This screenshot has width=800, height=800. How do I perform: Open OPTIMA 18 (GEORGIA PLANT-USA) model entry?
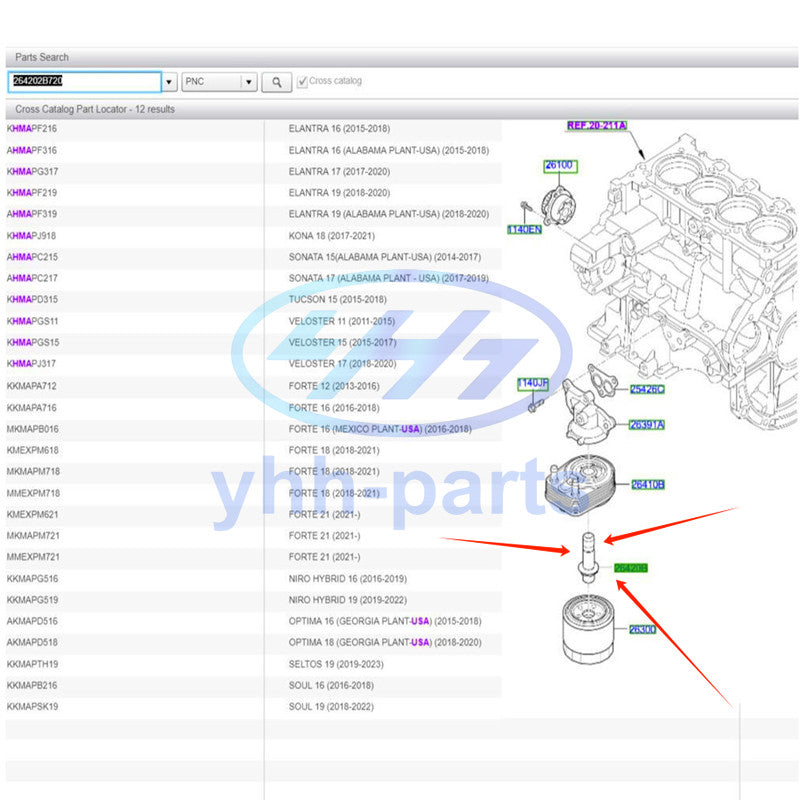pos(385,642)
